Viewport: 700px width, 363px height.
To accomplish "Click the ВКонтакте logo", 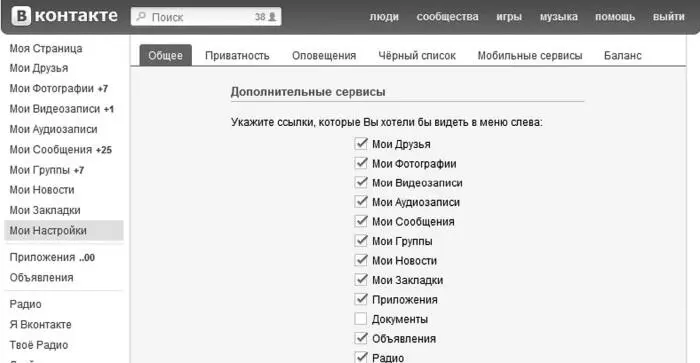I will (64, 16).
